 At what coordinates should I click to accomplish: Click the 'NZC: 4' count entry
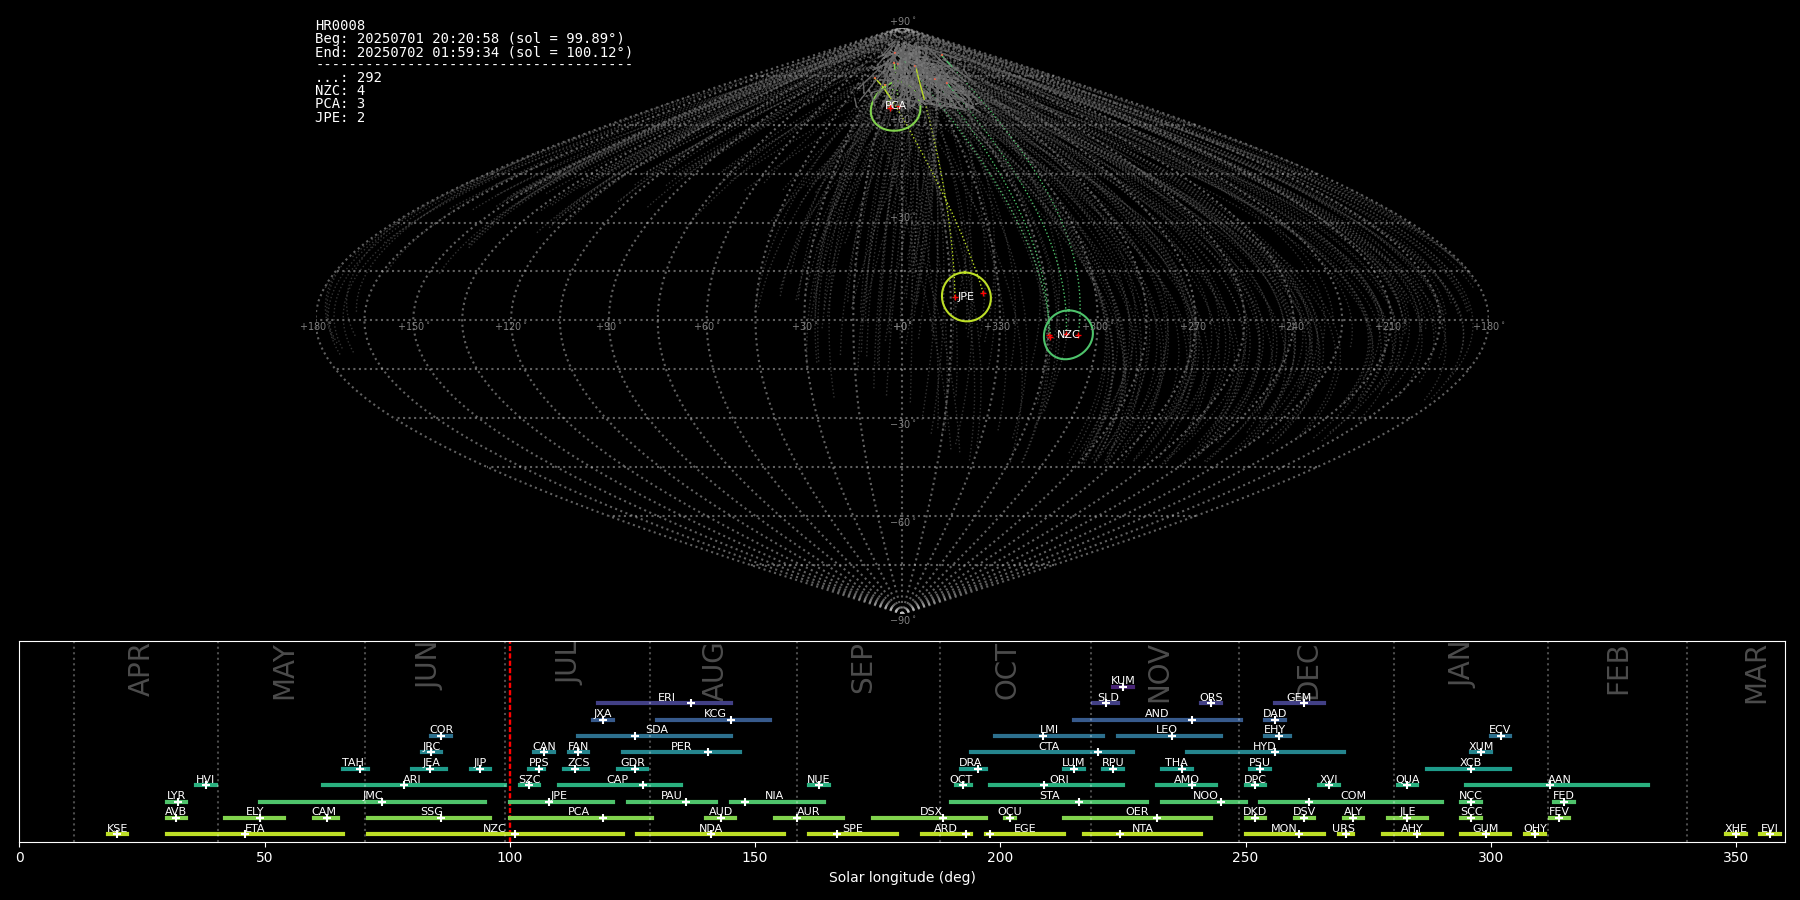(x=340, y=91)
